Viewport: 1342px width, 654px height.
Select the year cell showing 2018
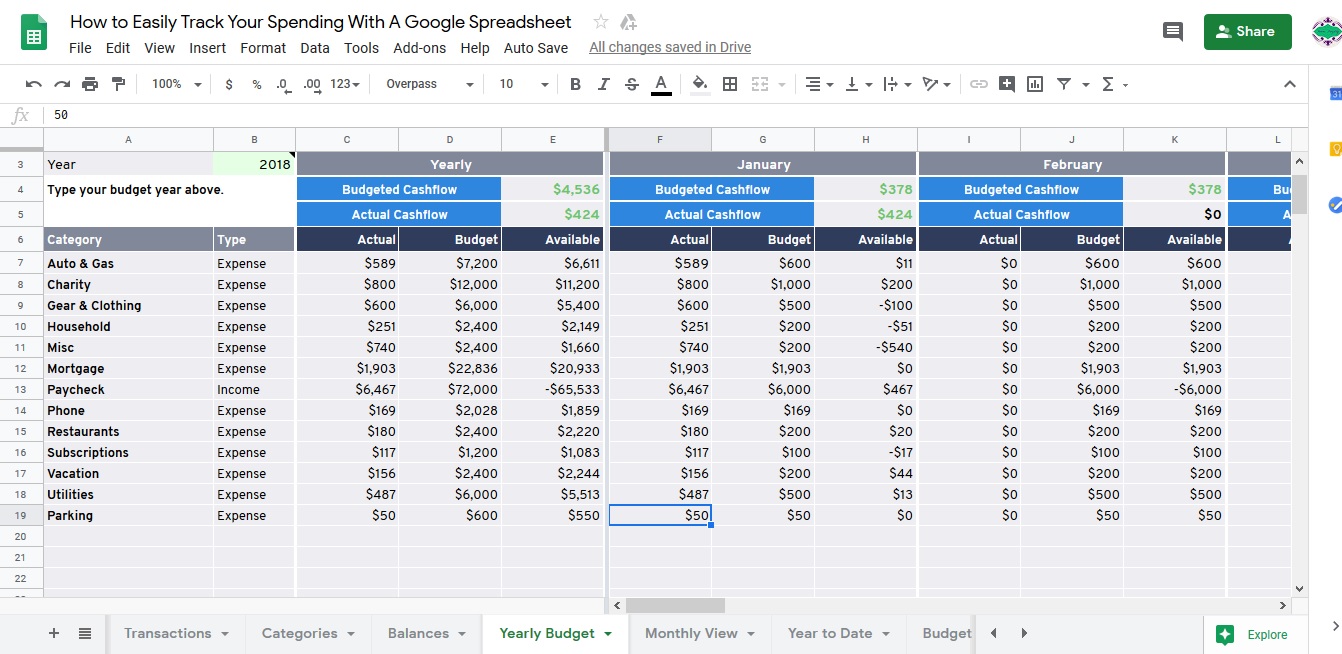(254, 164)
